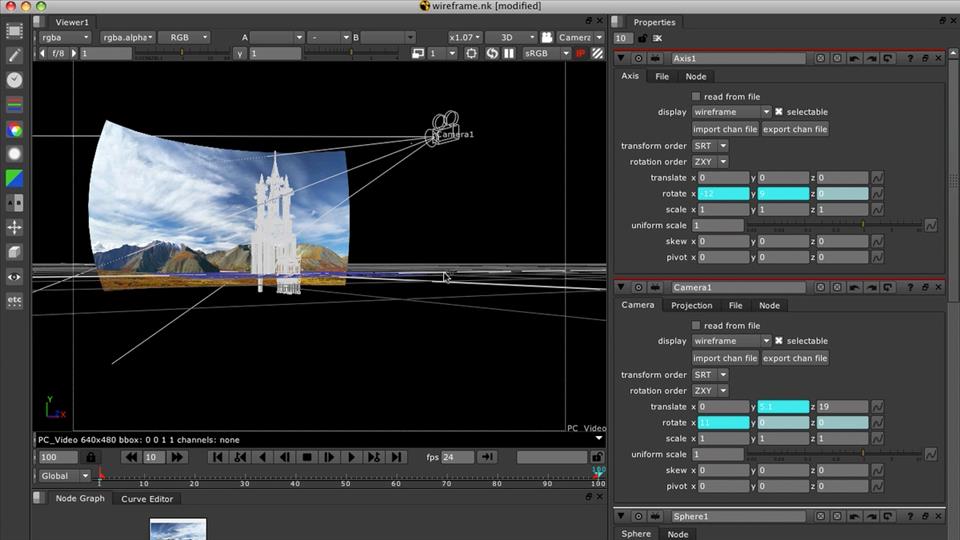
Task: Toggle the frame range lock icon
Action: pos(91,457)
